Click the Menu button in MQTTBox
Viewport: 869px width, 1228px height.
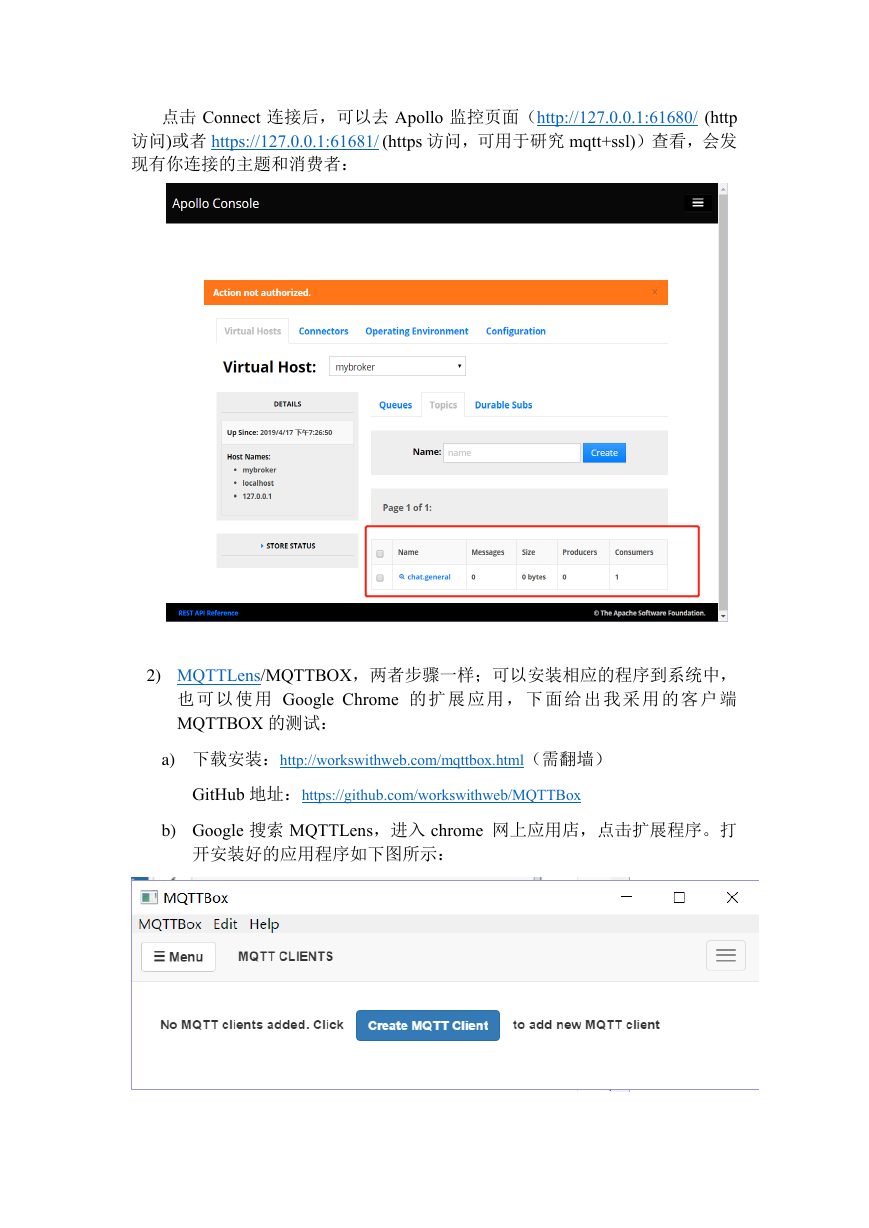[x=178, y=957]
